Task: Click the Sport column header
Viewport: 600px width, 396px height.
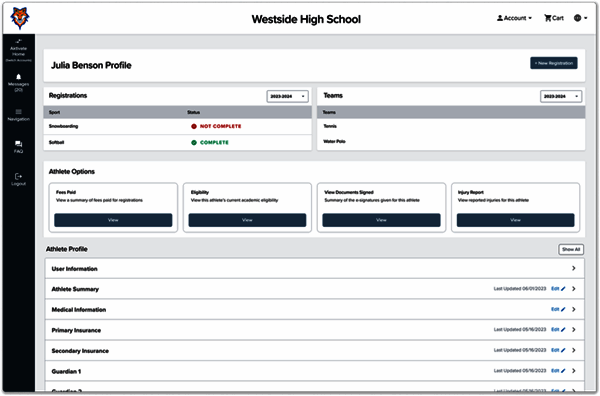Action: click(54, 112)
